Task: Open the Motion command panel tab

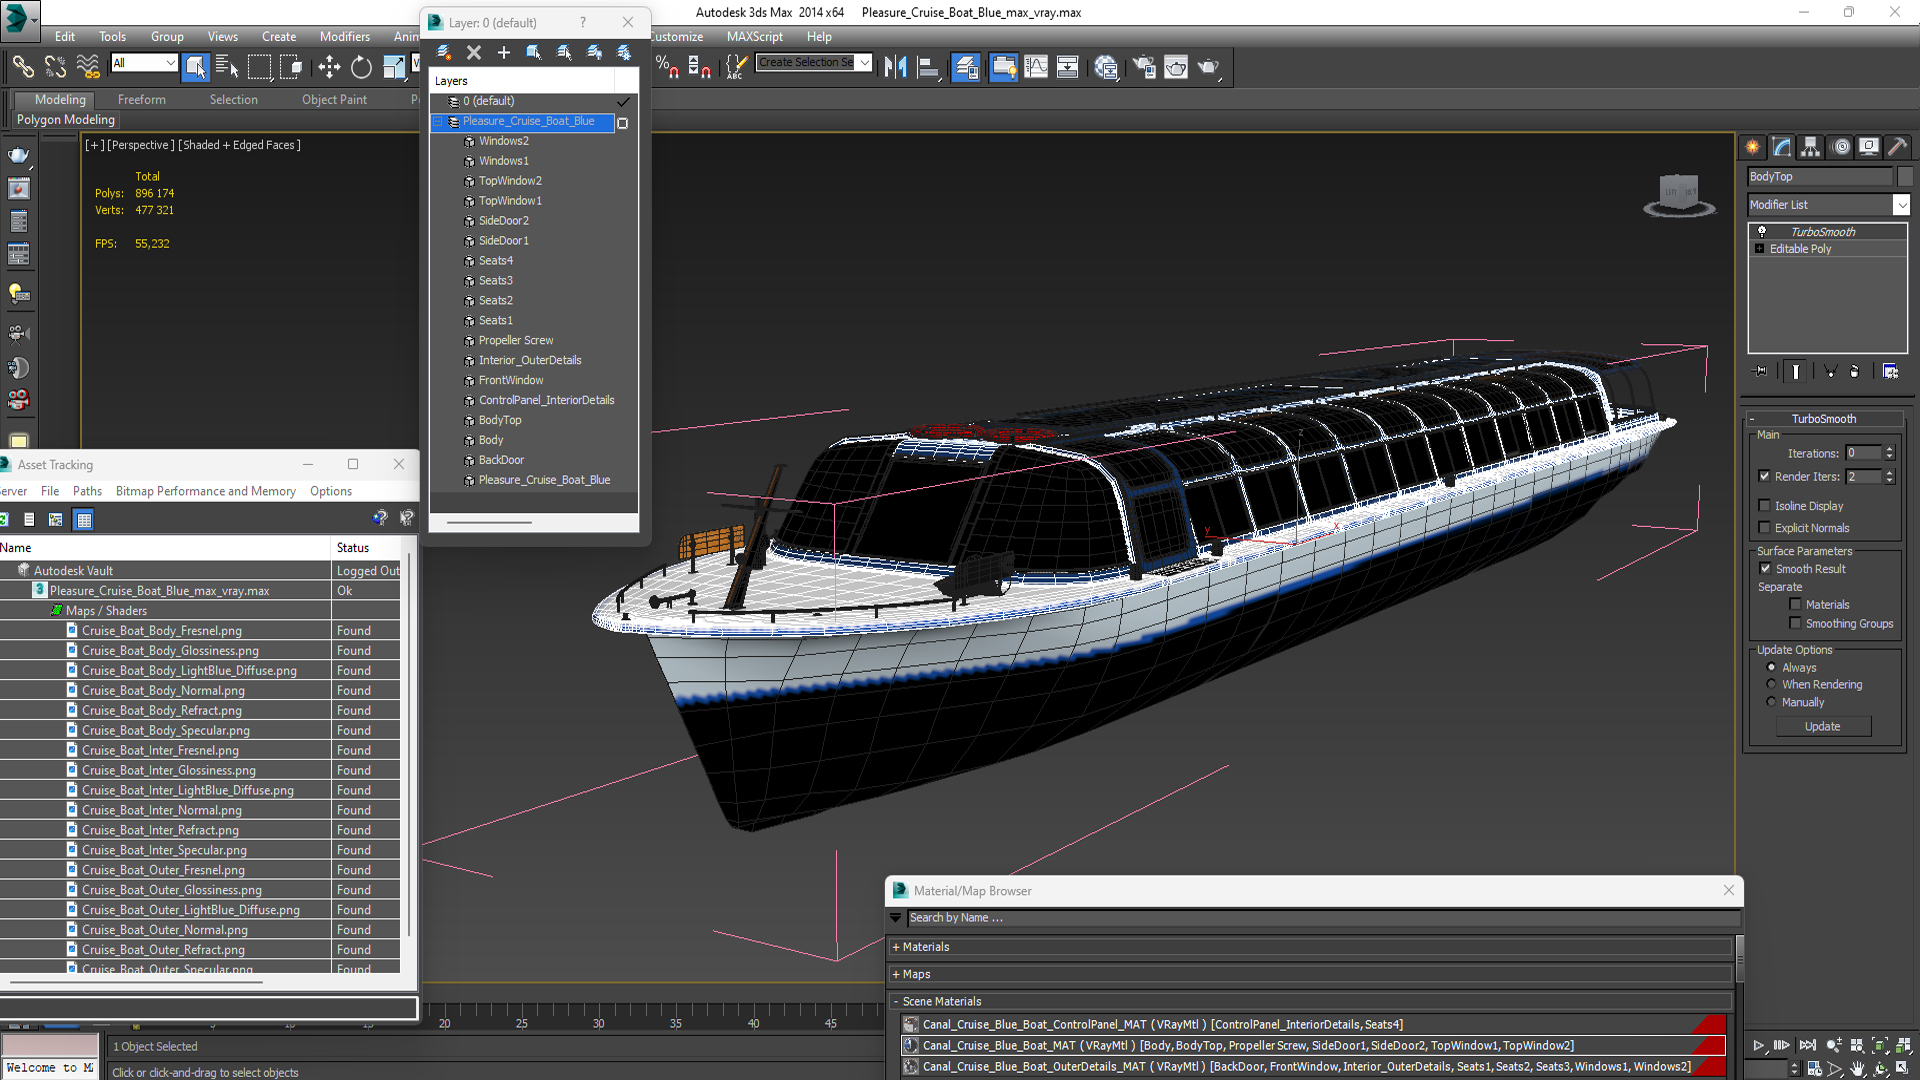Action: click(1841, 147)
